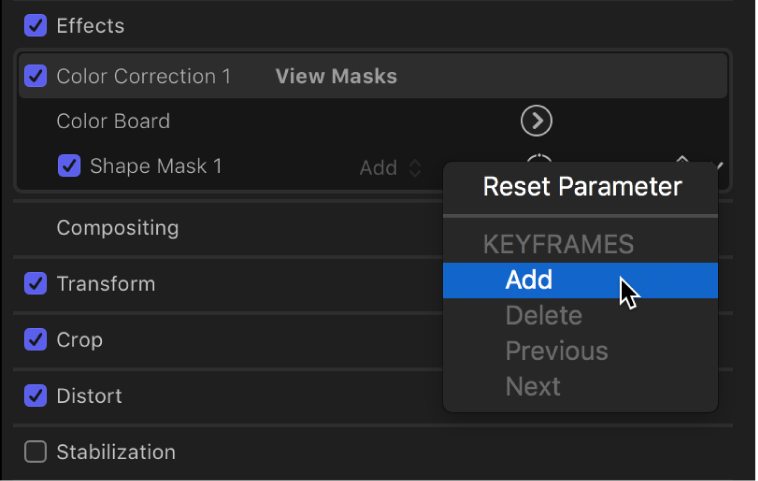Viewport: 758px width, 481px height.
Task: Choose Previous keyframe menu item
Action: coord(556,351)
